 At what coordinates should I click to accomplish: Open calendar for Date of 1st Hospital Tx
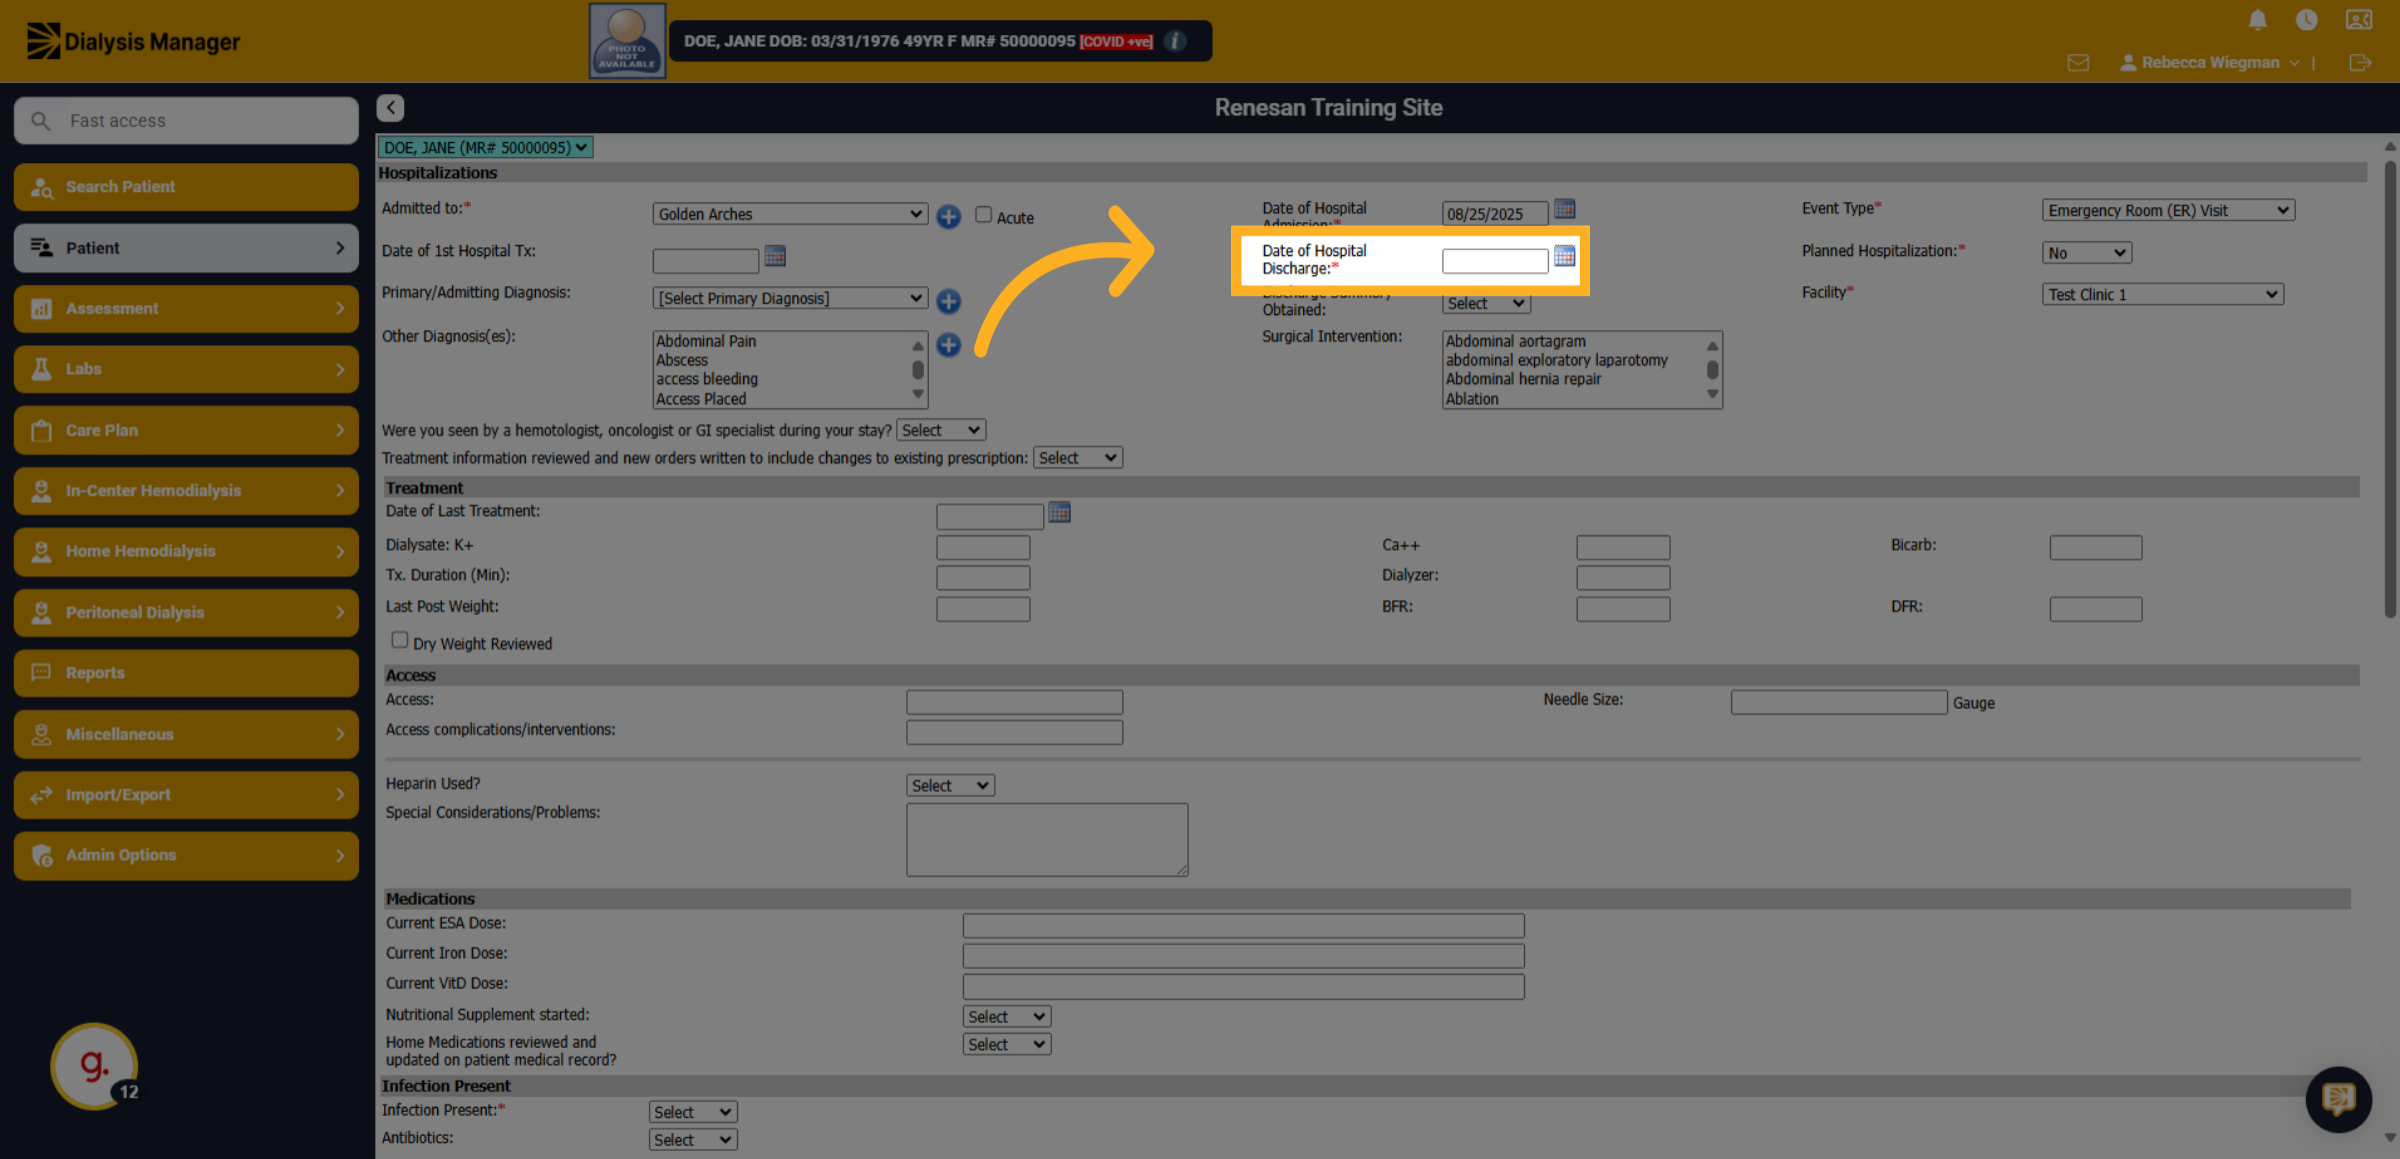pos(774,256)
